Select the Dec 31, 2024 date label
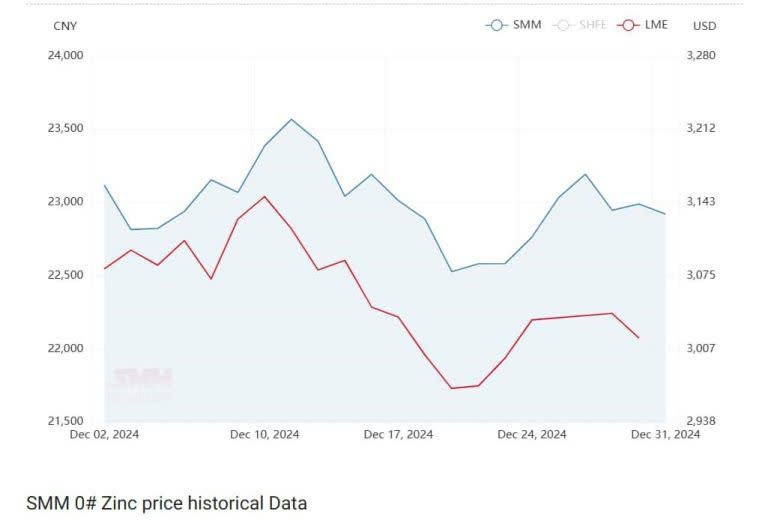Screen dimensions: 768x523 click(665, 434)
